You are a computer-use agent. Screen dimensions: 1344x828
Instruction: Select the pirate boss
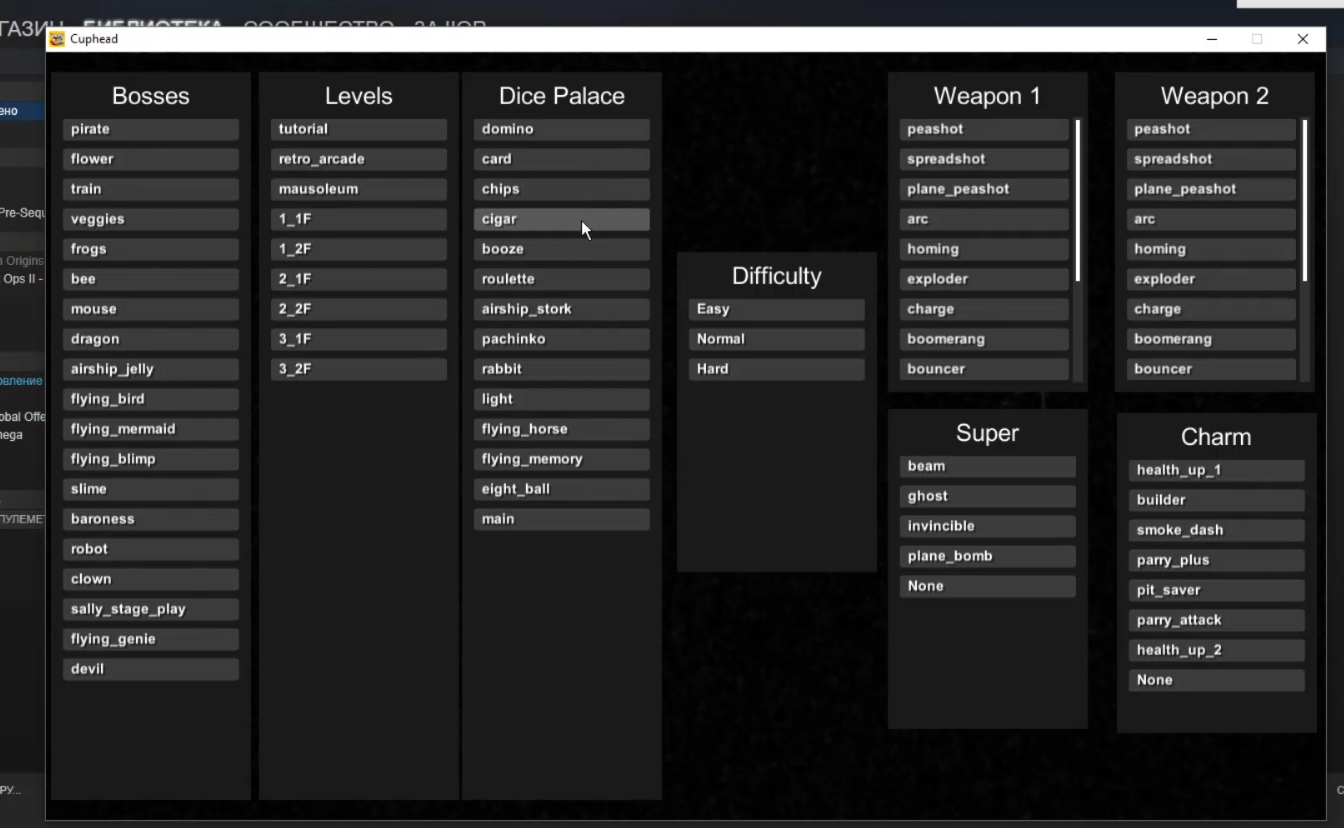tap(151, 130)
